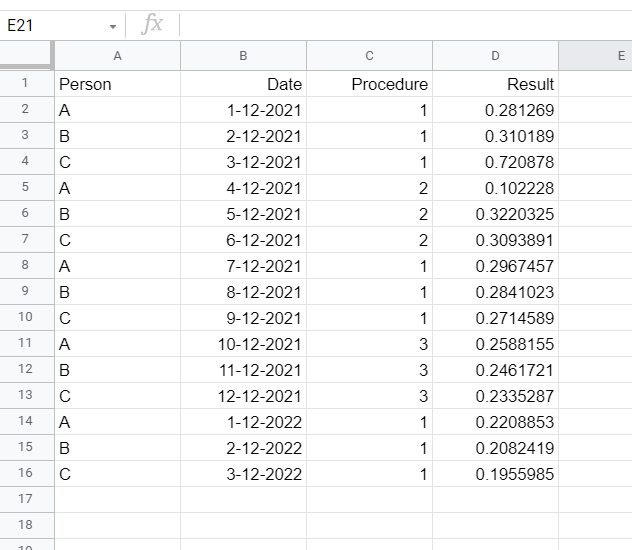Screen dimensions: 632x550
Task: Click the Person header cell
Action: (x=117, y=84)
